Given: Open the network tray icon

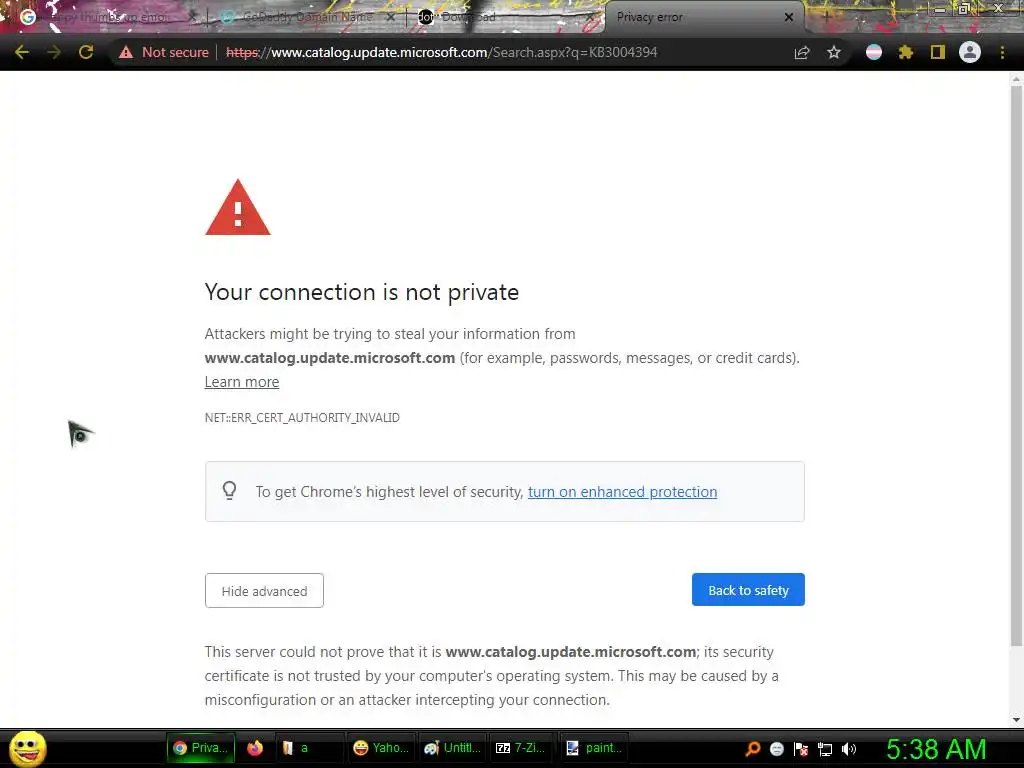Looking at the screenshot, I should pos(825,749).
